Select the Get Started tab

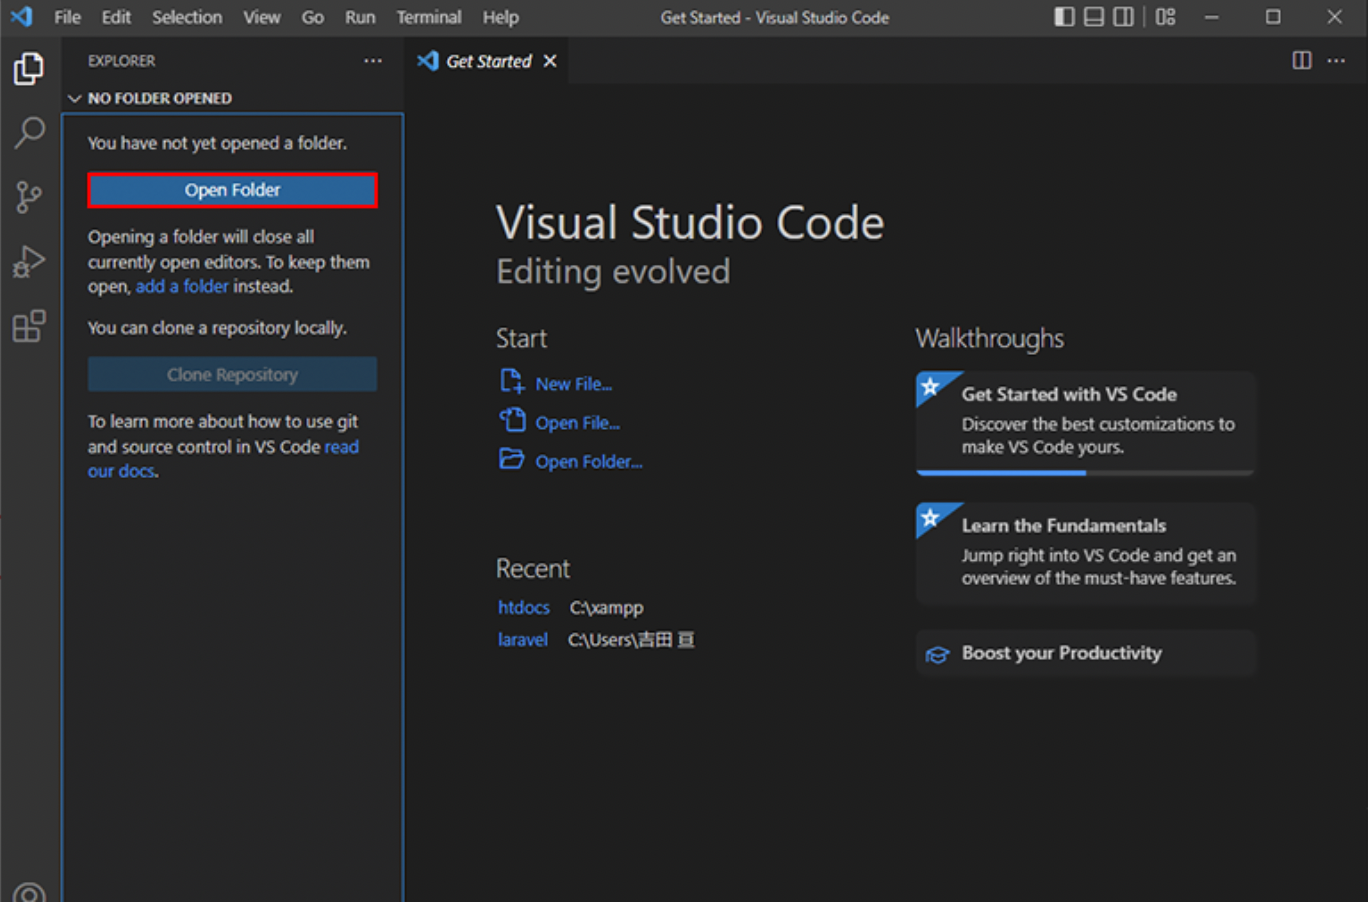pos(487,61)
